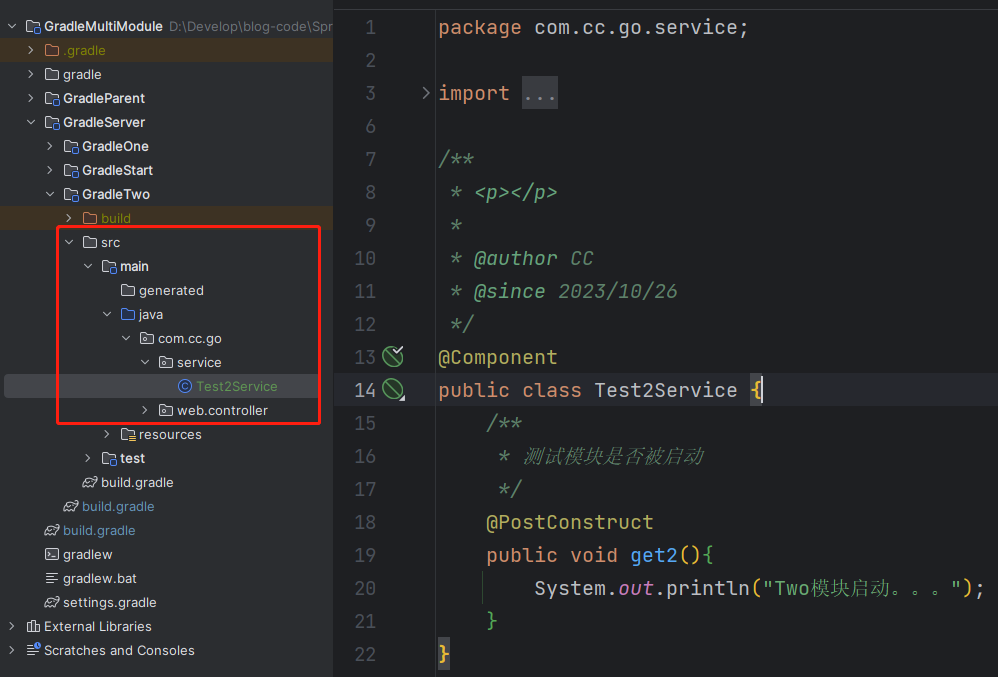Click the gradlew script file icon

point(52,554)
